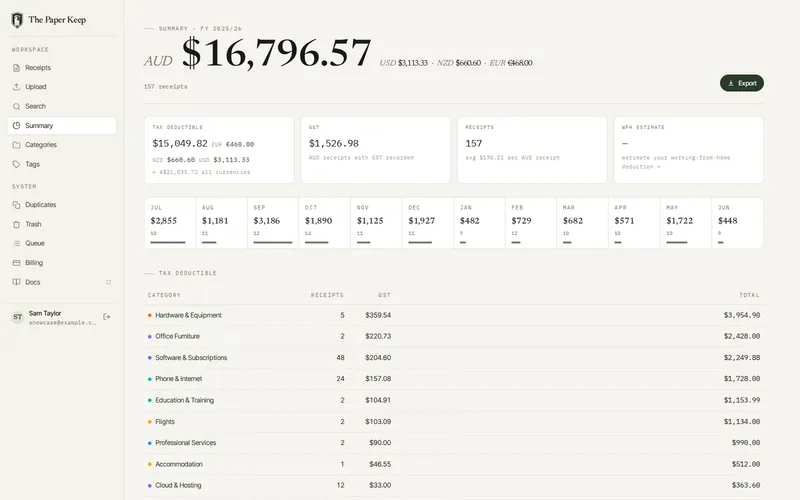The height and width of the screenshot is (500, 800).
Task: Click the Upload icon in sidebar
Action: (x=16, y=87)
